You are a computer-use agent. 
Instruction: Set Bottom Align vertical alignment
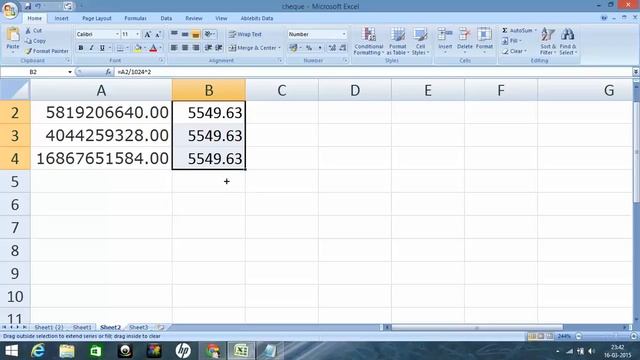(196, 34)
